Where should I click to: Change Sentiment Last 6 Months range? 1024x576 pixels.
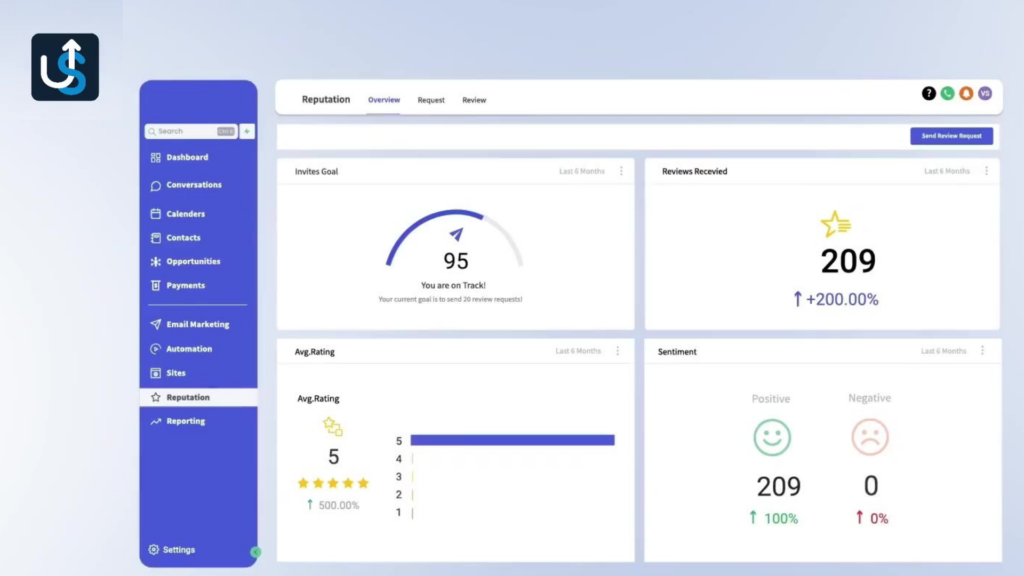tap(943, 351)
